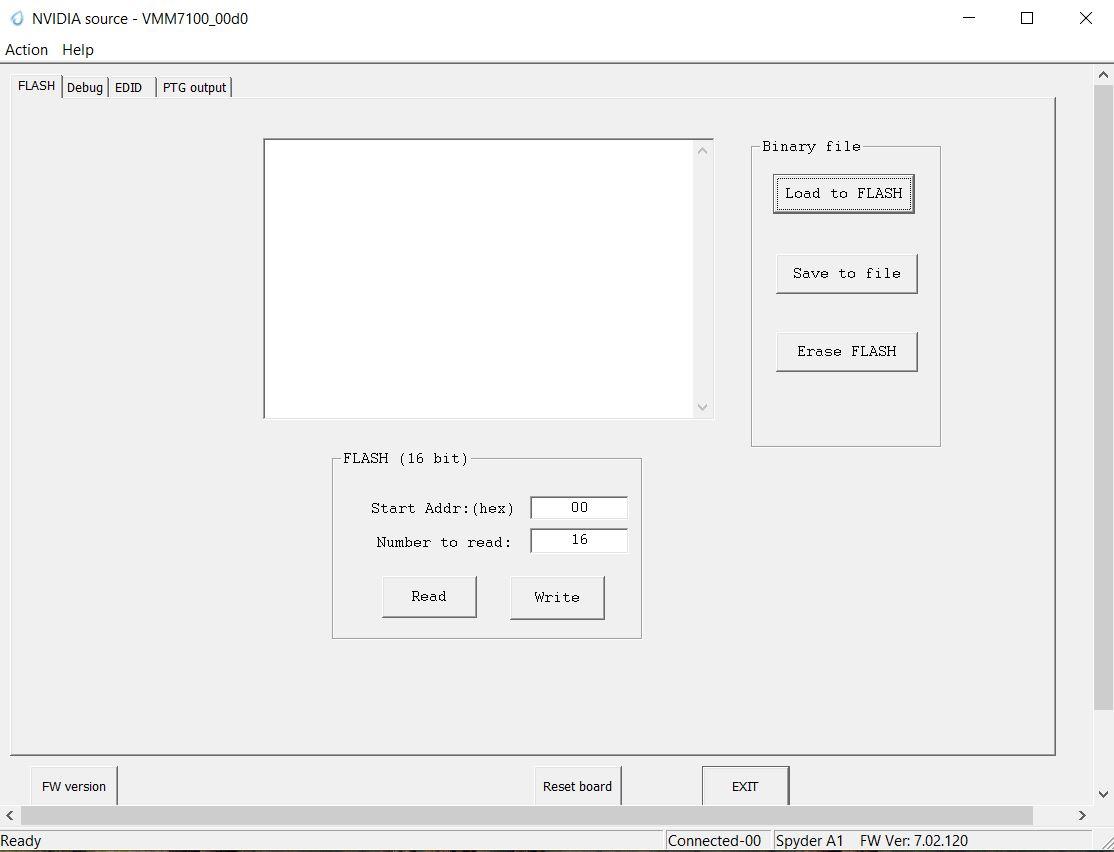The height and width of the screenshot is (852, 1114).
Task: Check the firmware version with FW version button
Action: (73, 786)
